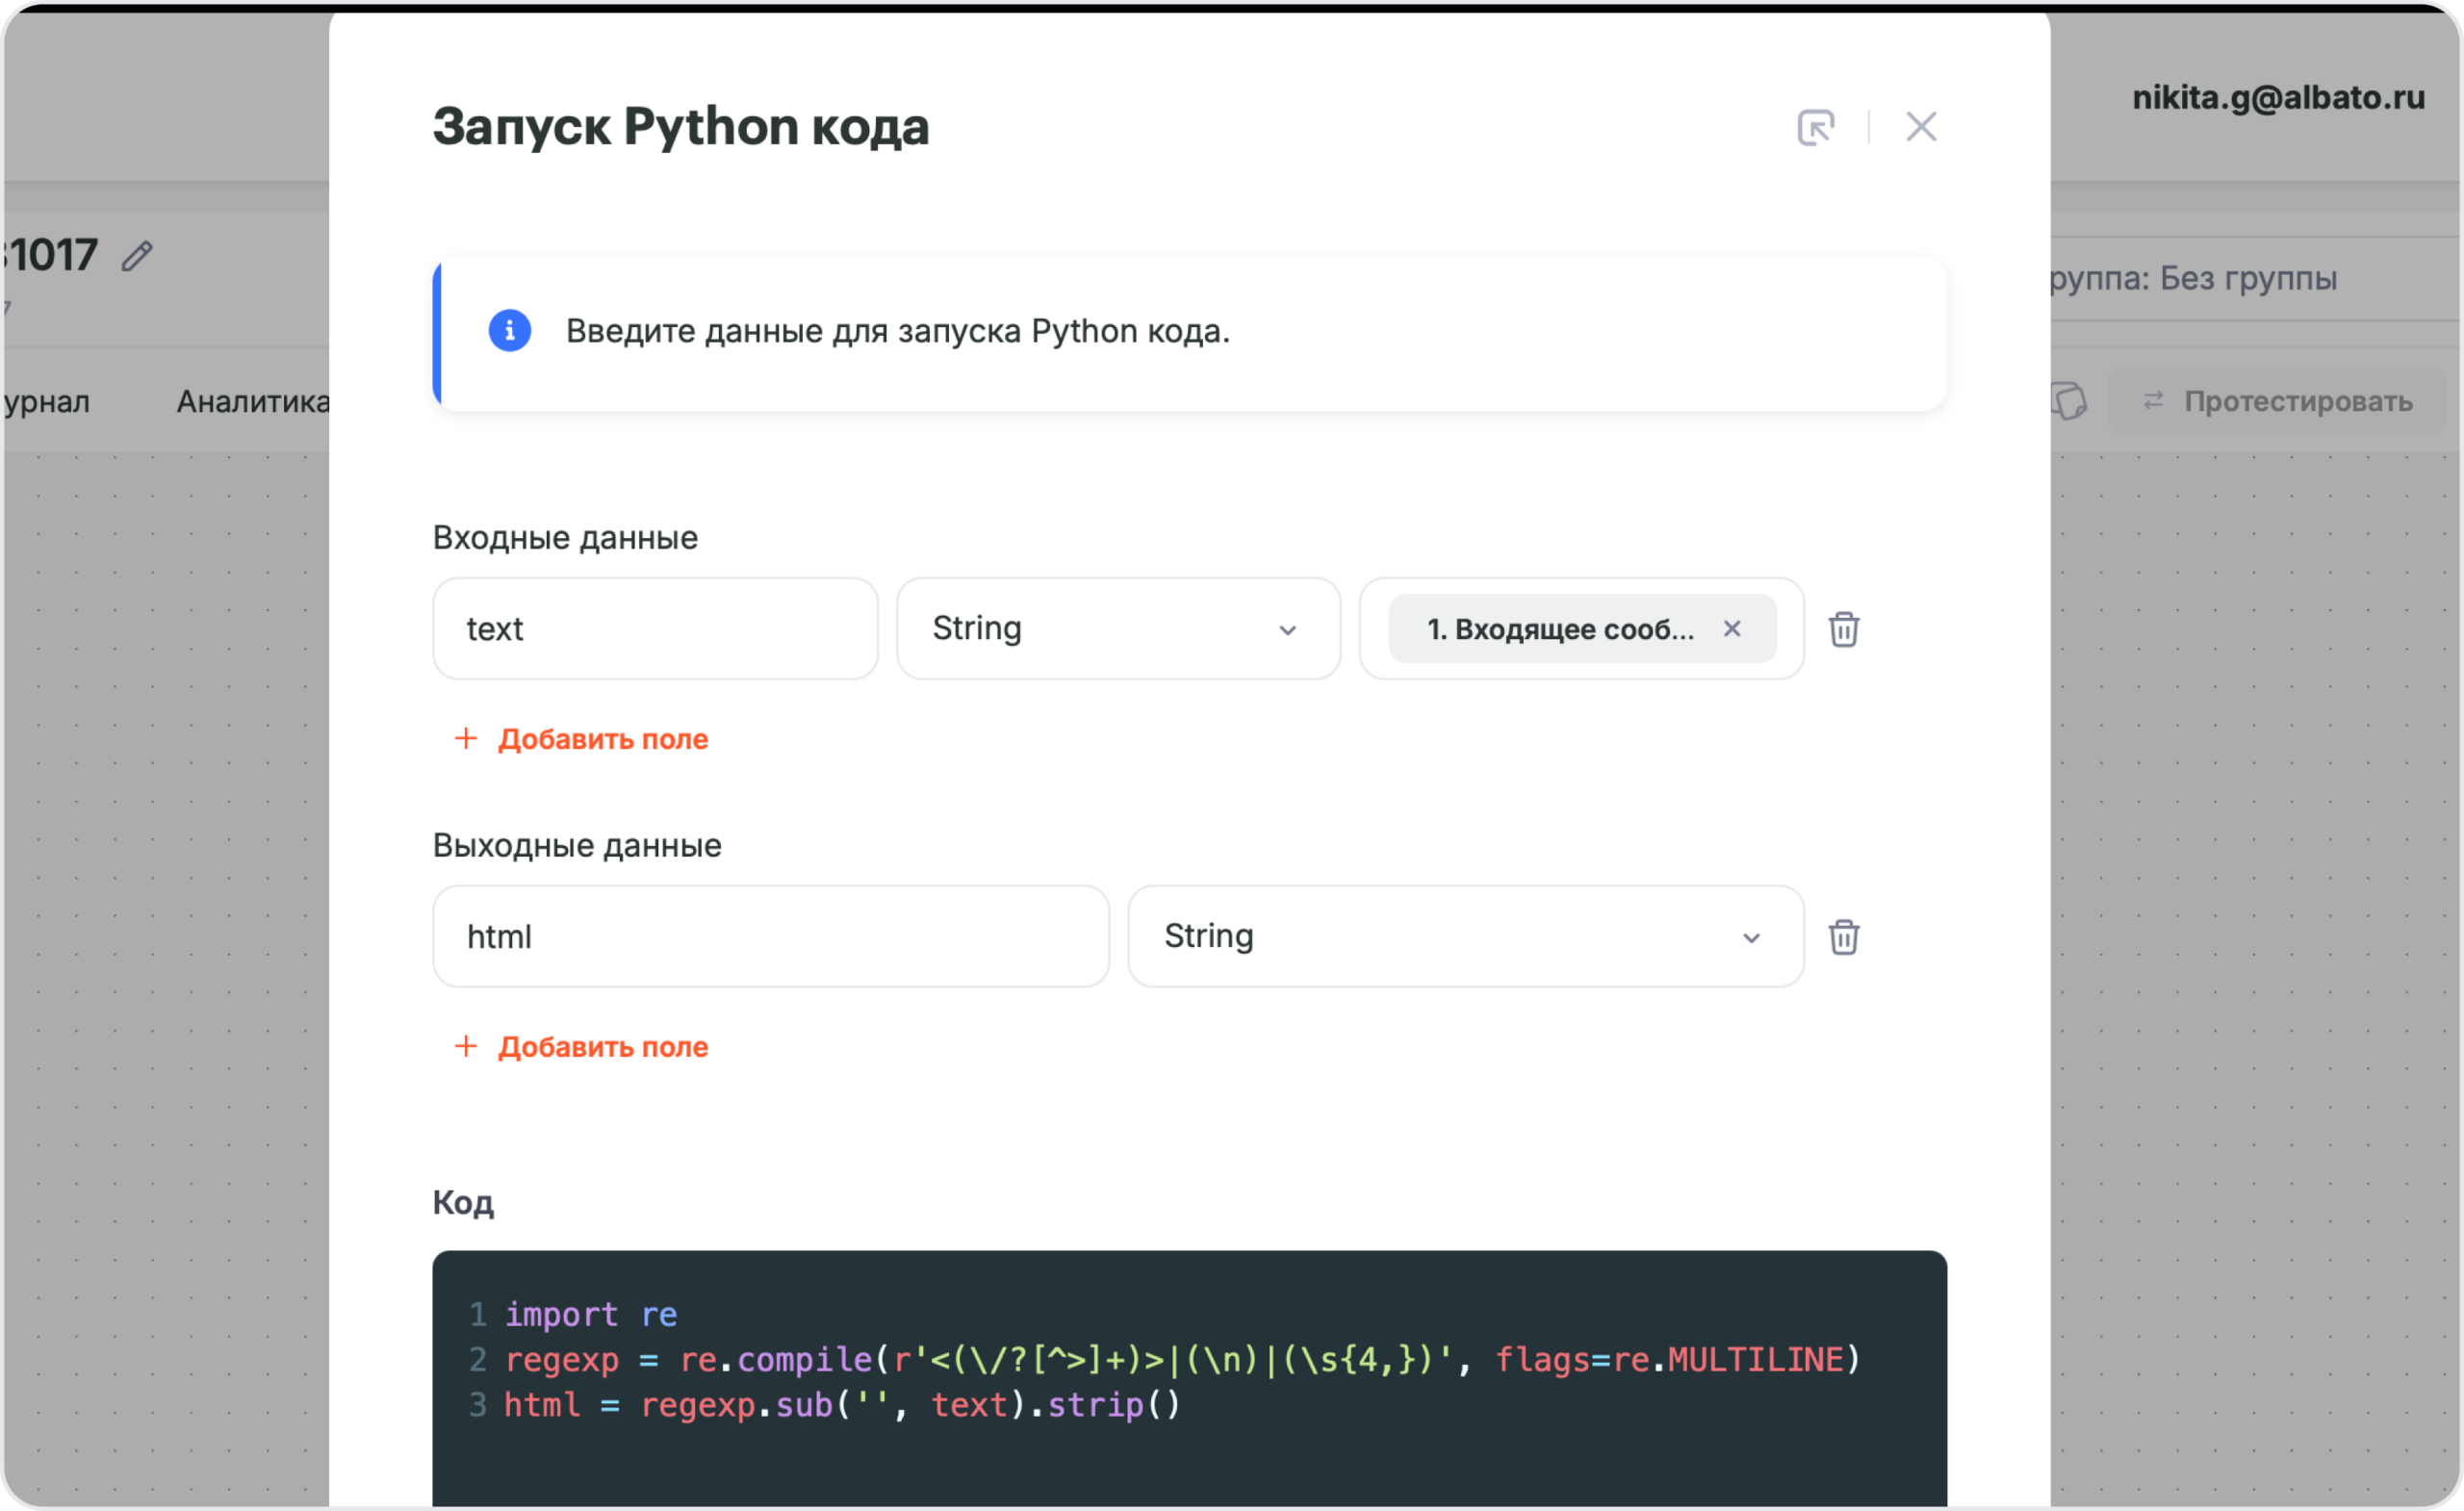
Task: Click chevron arrow of output type select
Action: tap(1751, 938)
